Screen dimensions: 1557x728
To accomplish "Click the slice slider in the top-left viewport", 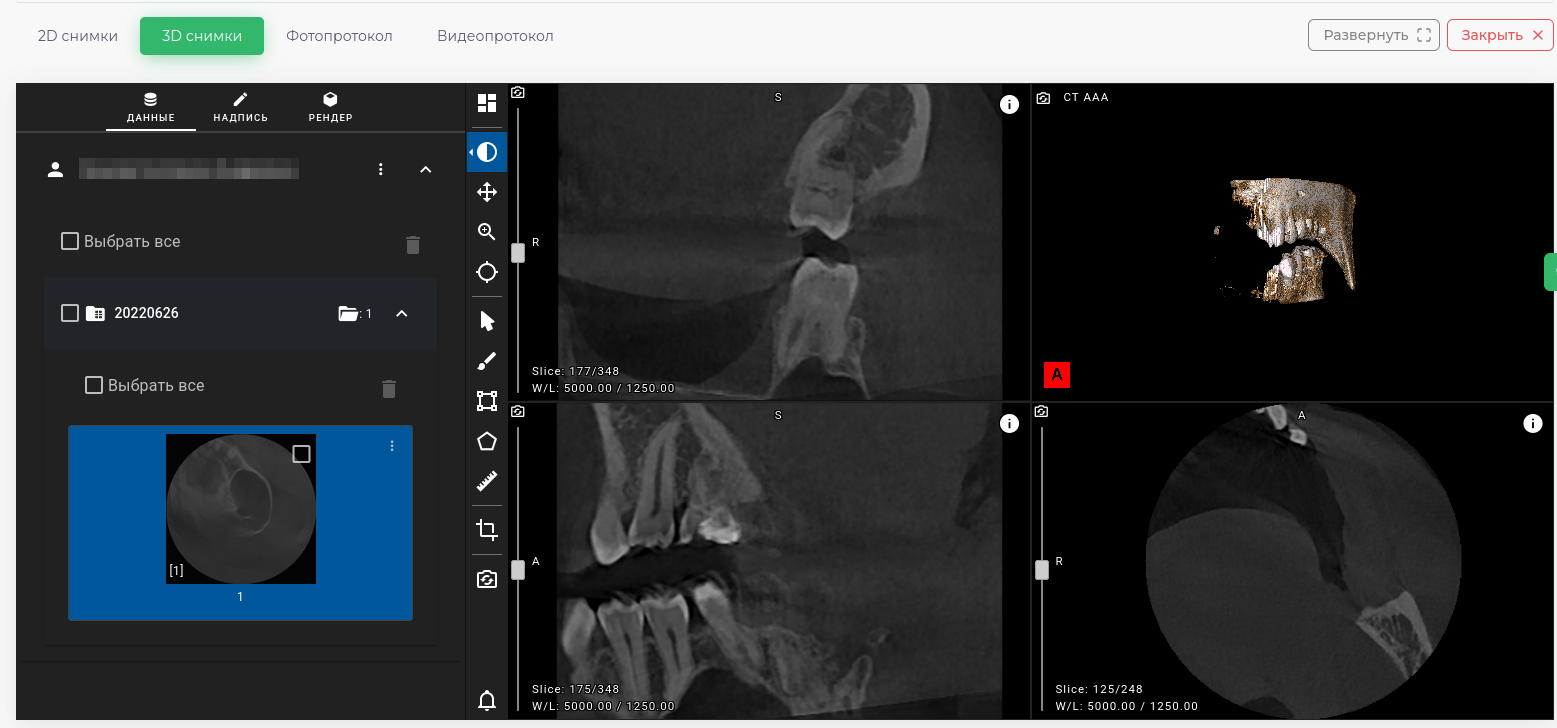I will click(x=518, y=253).
